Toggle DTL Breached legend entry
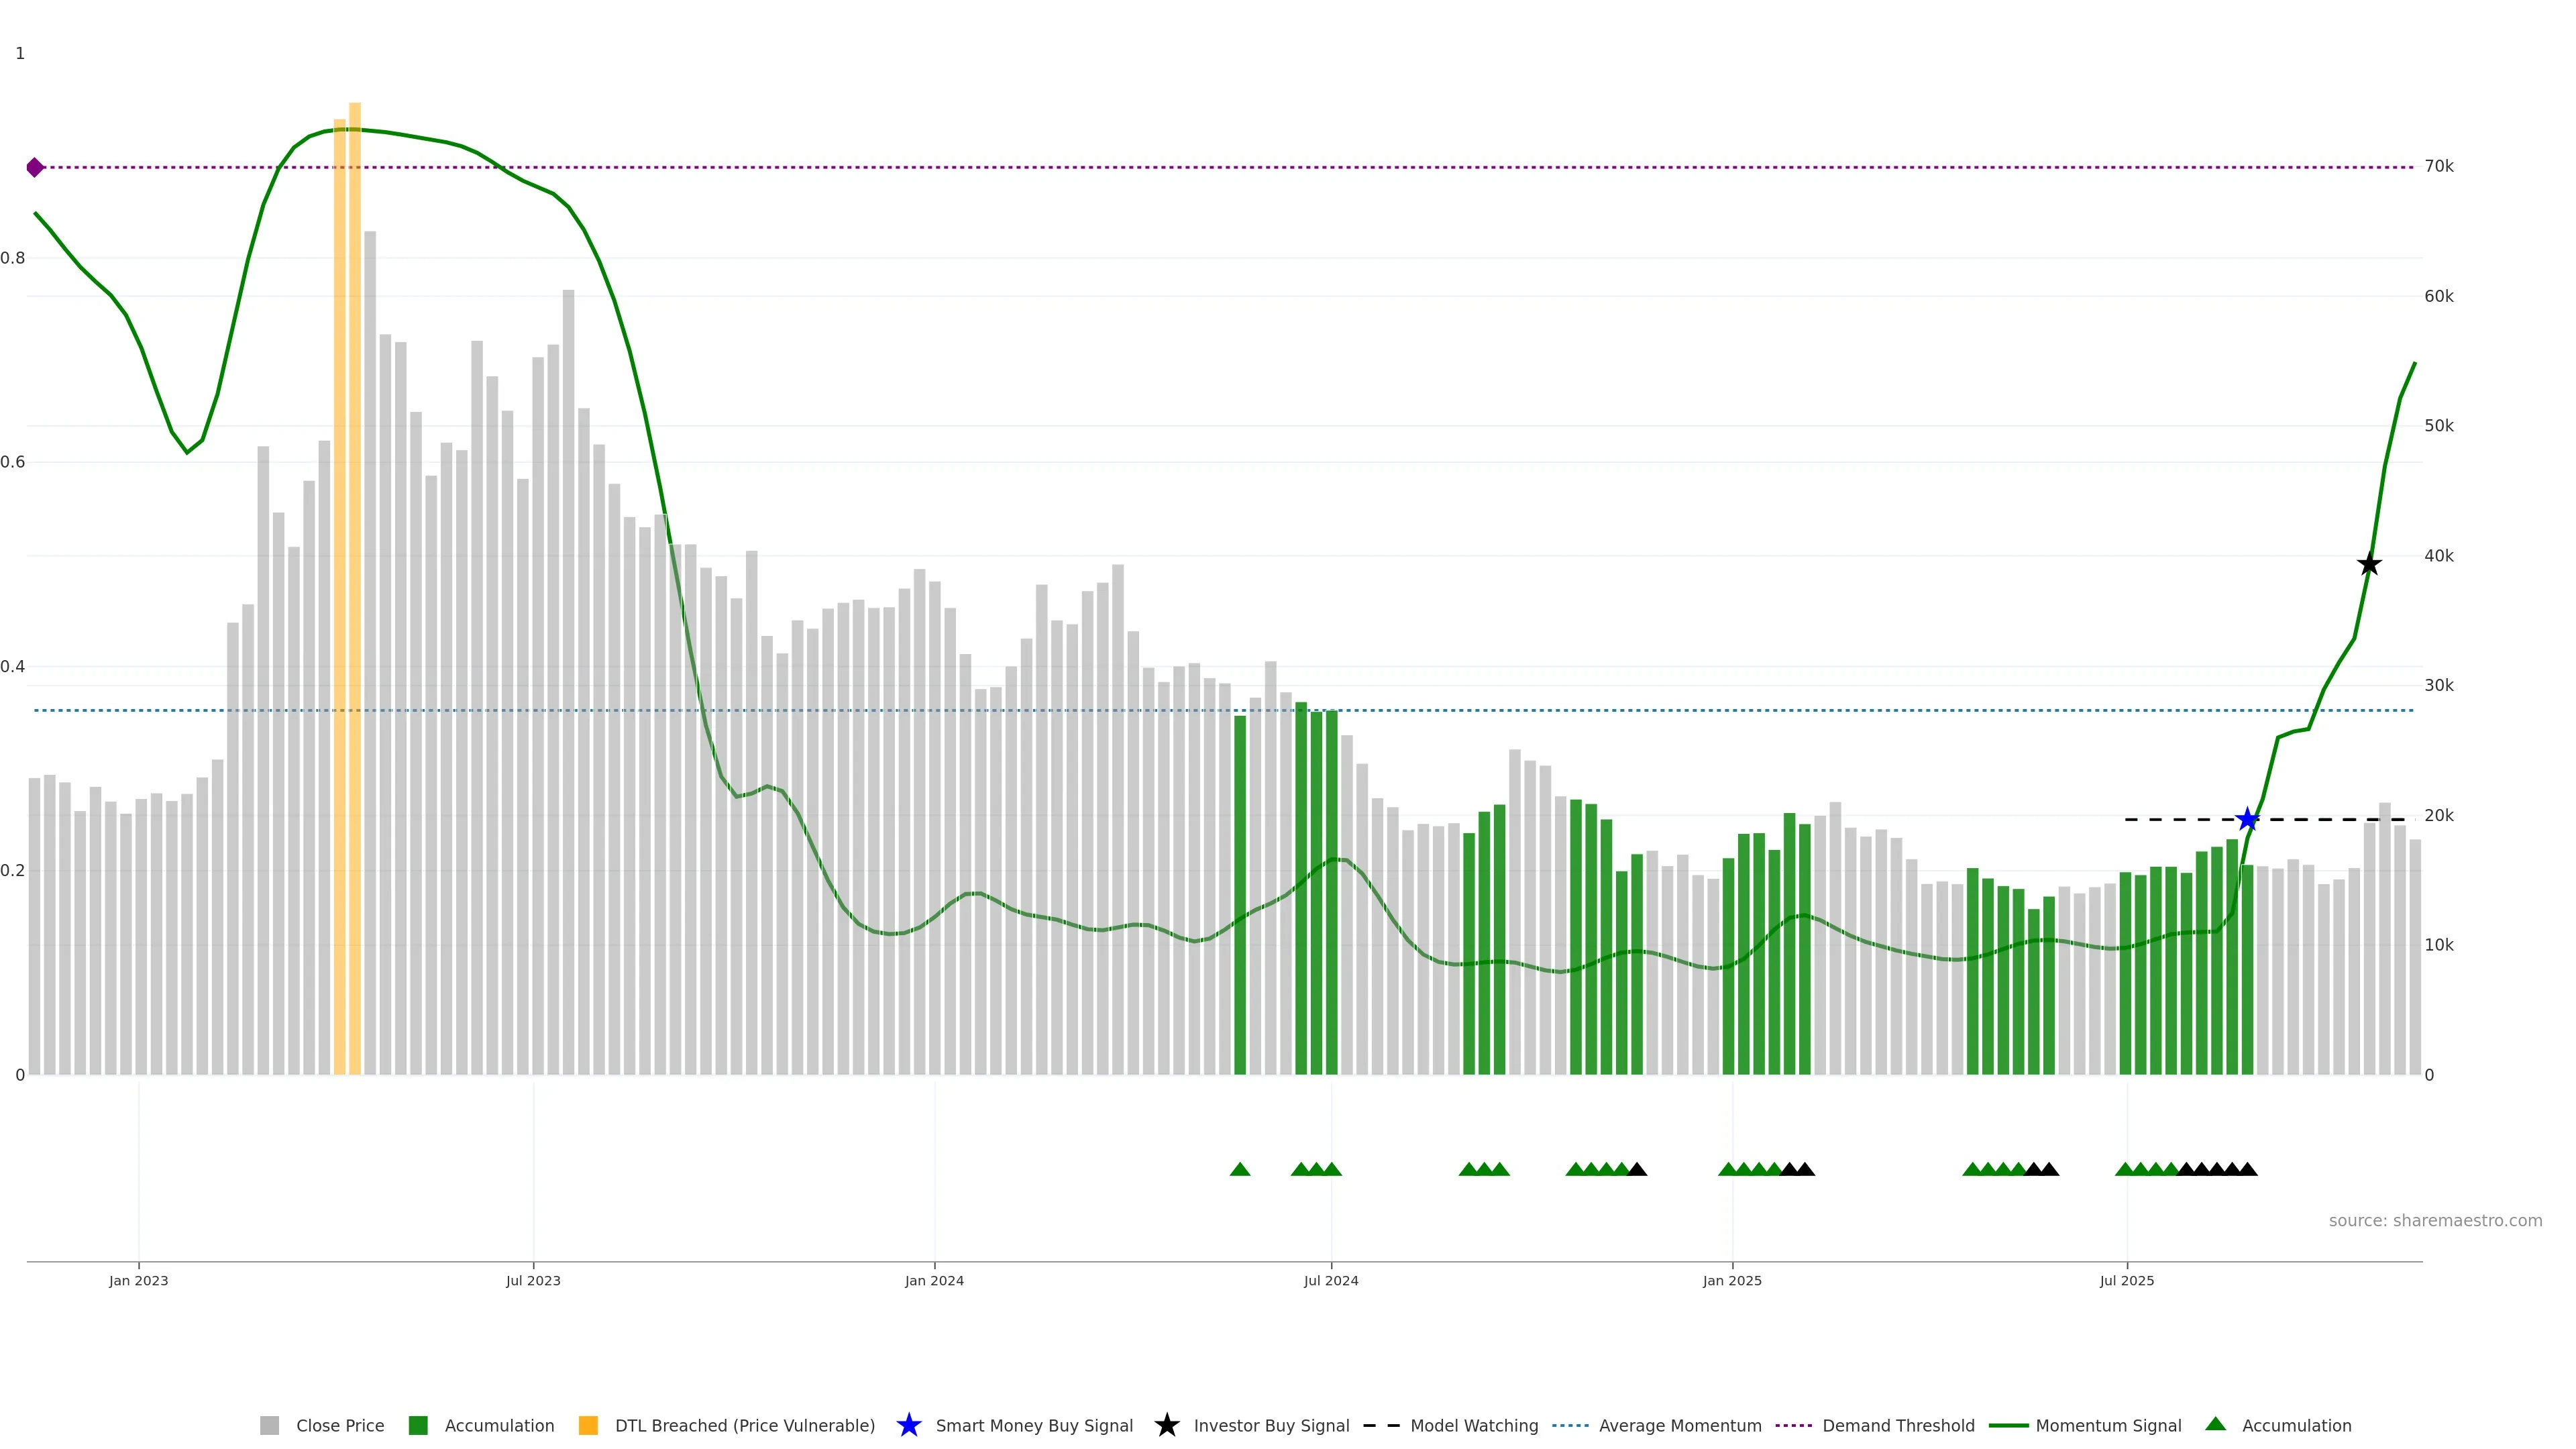 click(727, 1425)
